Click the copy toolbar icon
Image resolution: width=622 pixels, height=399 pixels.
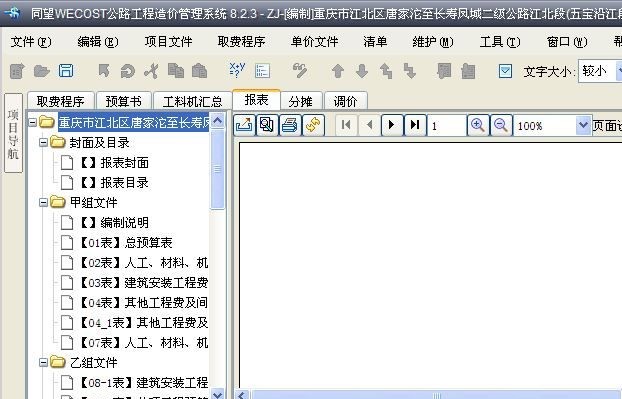(x=175, y=71)
